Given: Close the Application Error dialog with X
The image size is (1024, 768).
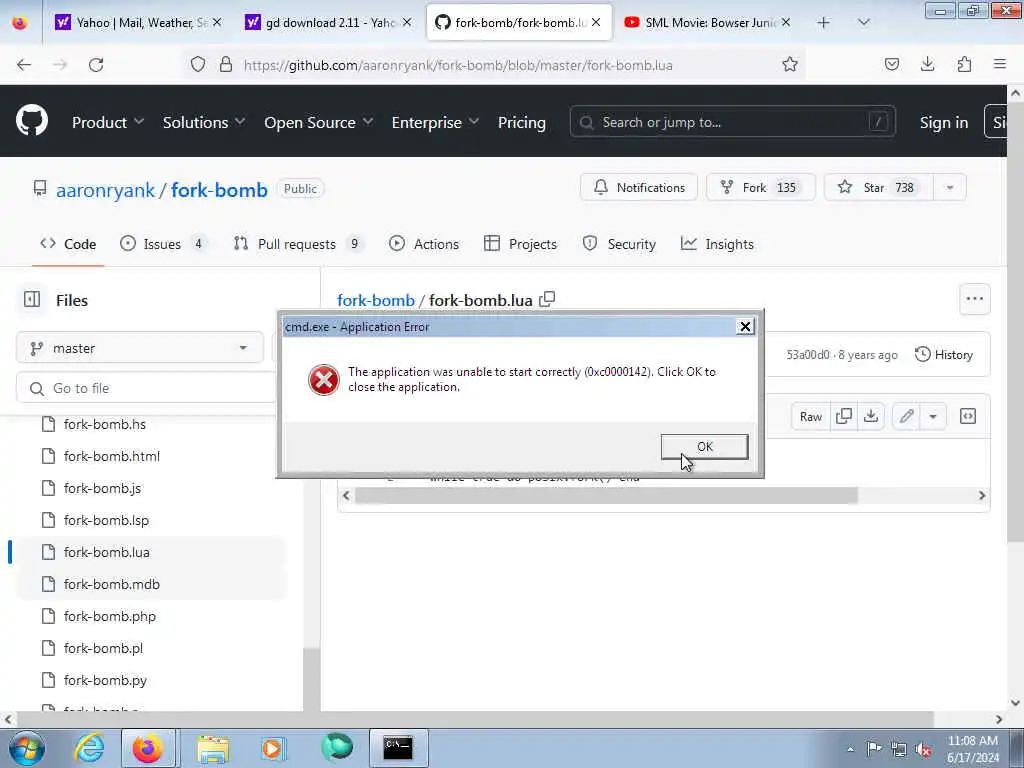Looking at the screenshot, I should pyautogui.click(x=745, y=327).
